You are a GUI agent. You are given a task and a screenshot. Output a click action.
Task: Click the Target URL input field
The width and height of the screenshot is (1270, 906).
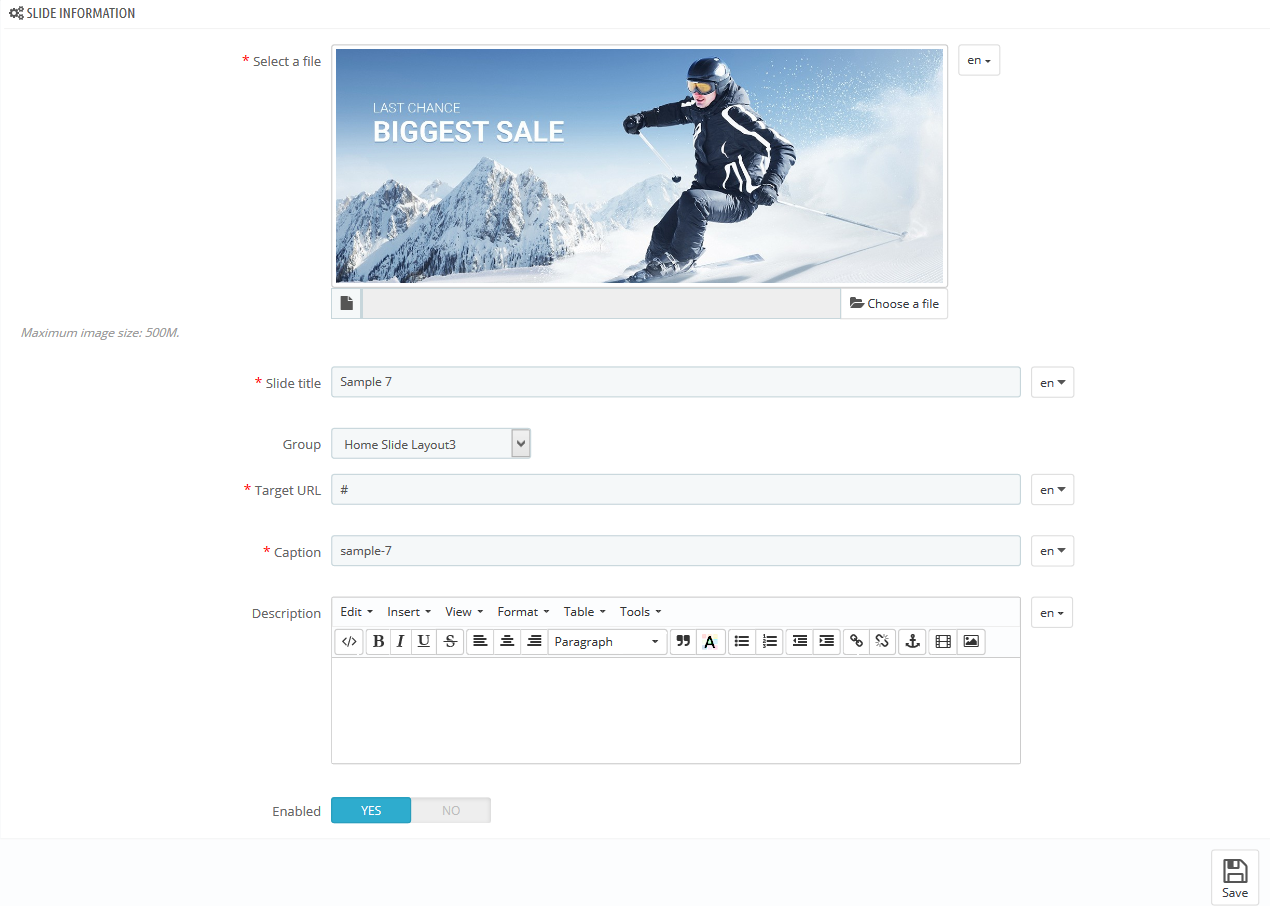coord(676,490)
